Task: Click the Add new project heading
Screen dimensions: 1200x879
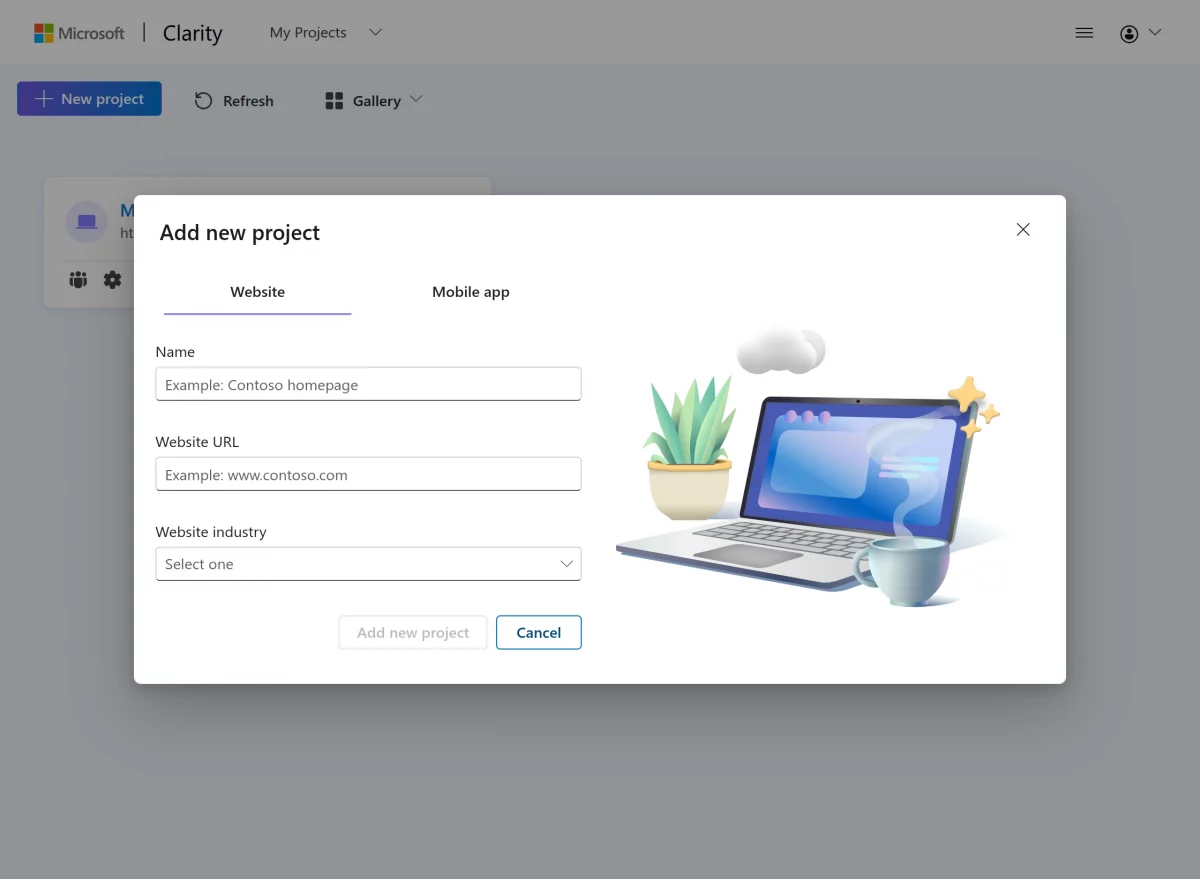Action: click(x=240, y=233)
